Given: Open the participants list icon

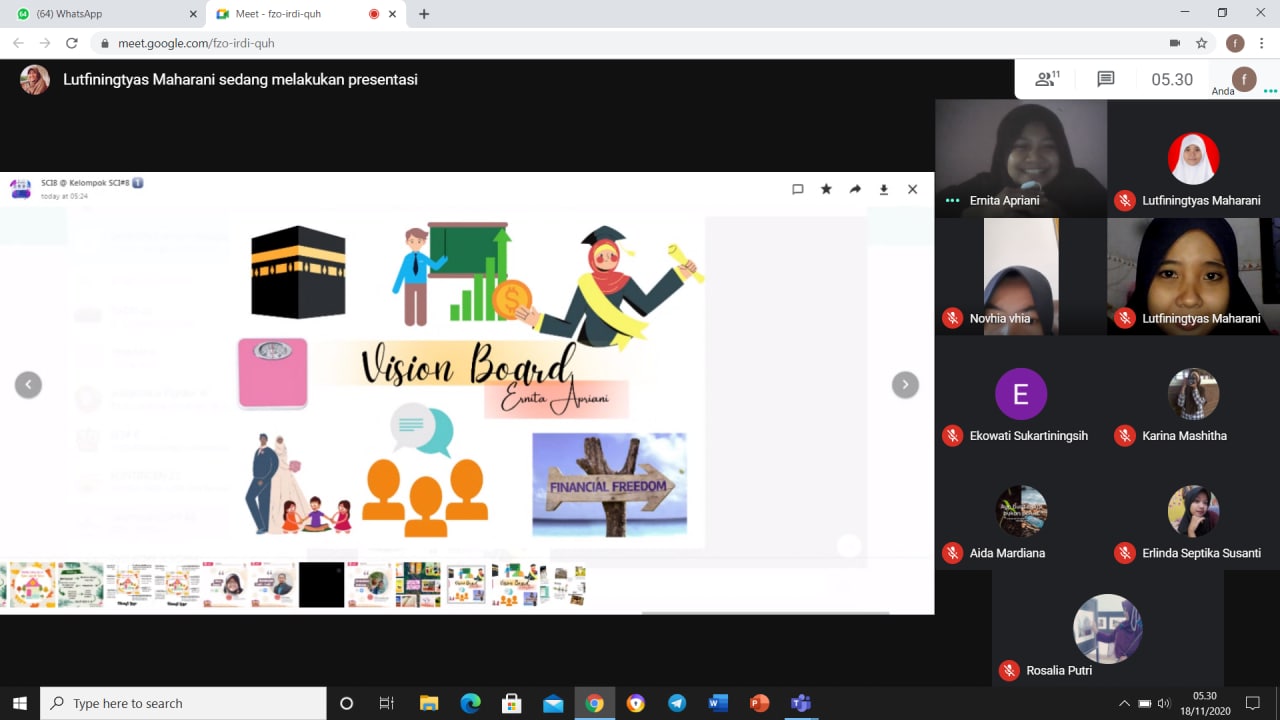Looking at the screenshot, I should (x=1046, y=79).
